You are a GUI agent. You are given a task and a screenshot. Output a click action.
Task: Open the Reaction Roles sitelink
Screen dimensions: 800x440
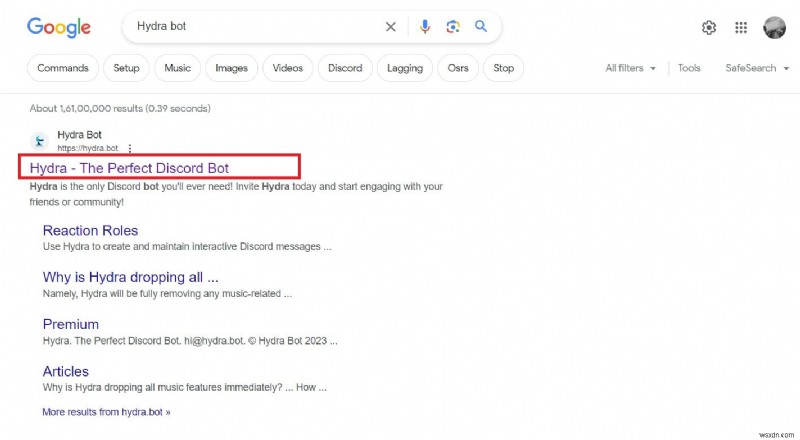pyautogui.click(x=90, y=230)
